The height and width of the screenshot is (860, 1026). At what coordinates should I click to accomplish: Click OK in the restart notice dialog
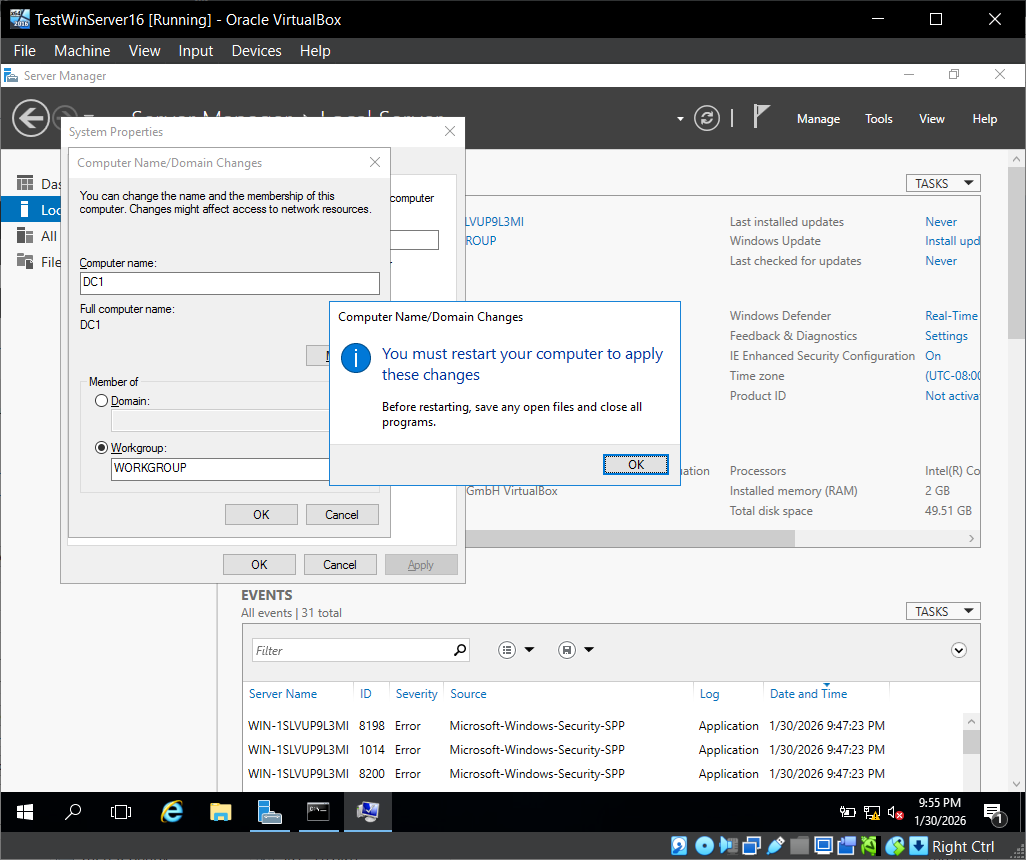(x=636, y=464)
